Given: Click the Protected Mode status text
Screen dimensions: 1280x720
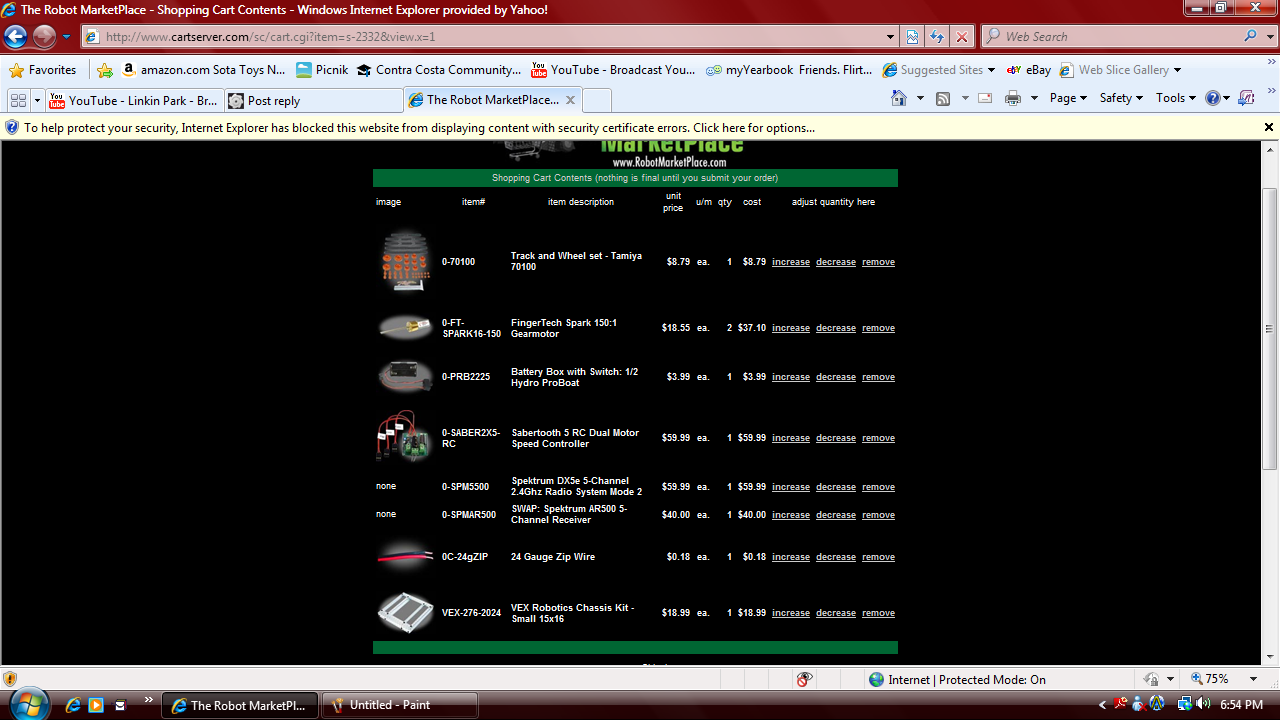Looking at the screenshot, I should click(x=967, y=679).
